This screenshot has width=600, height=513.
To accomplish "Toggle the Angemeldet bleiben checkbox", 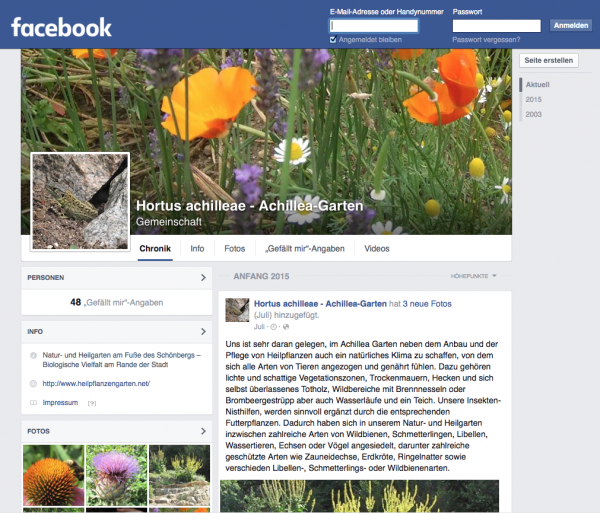I will 333,40.
